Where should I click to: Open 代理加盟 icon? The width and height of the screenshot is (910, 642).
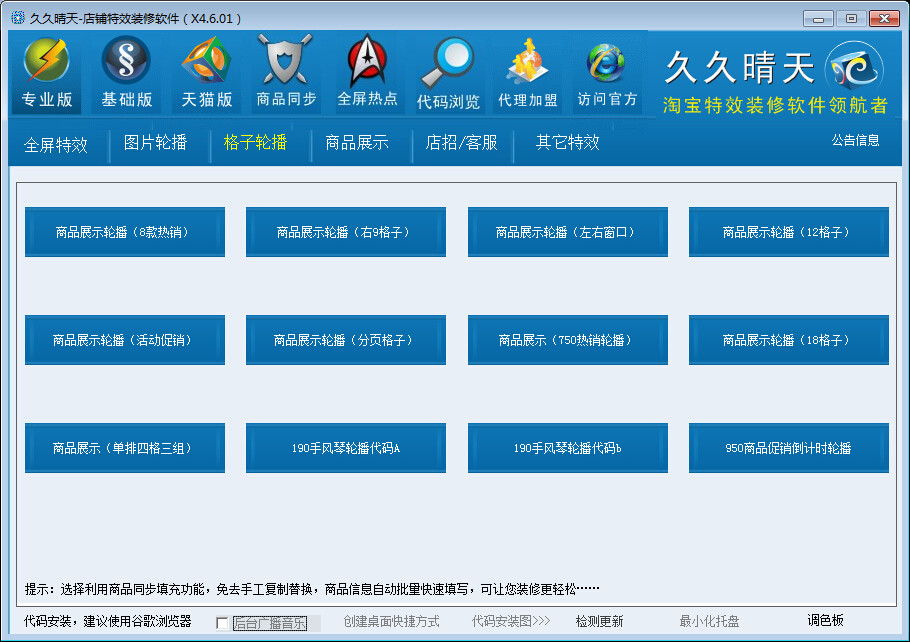coord(527,64)
